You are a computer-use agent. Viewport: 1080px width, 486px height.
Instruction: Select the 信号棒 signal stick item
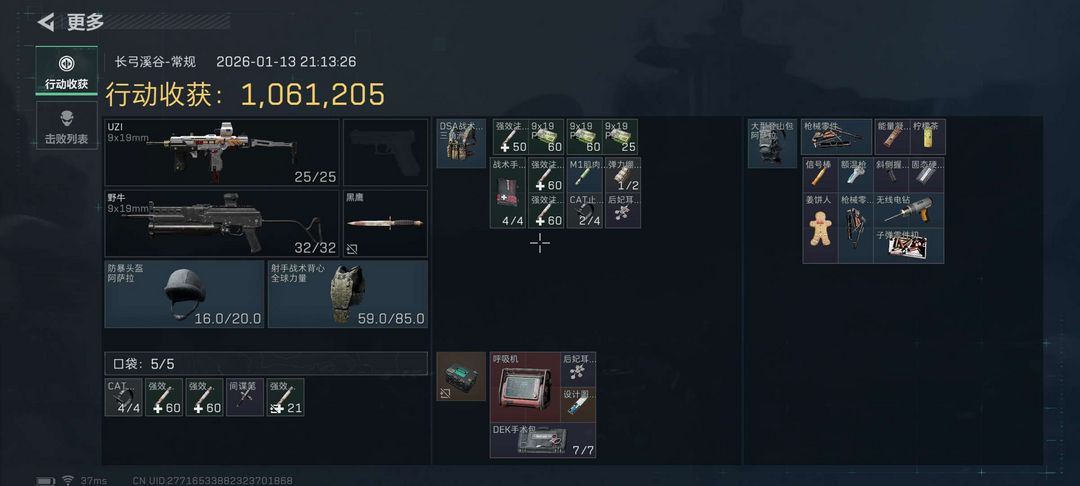tap(820, 175)
